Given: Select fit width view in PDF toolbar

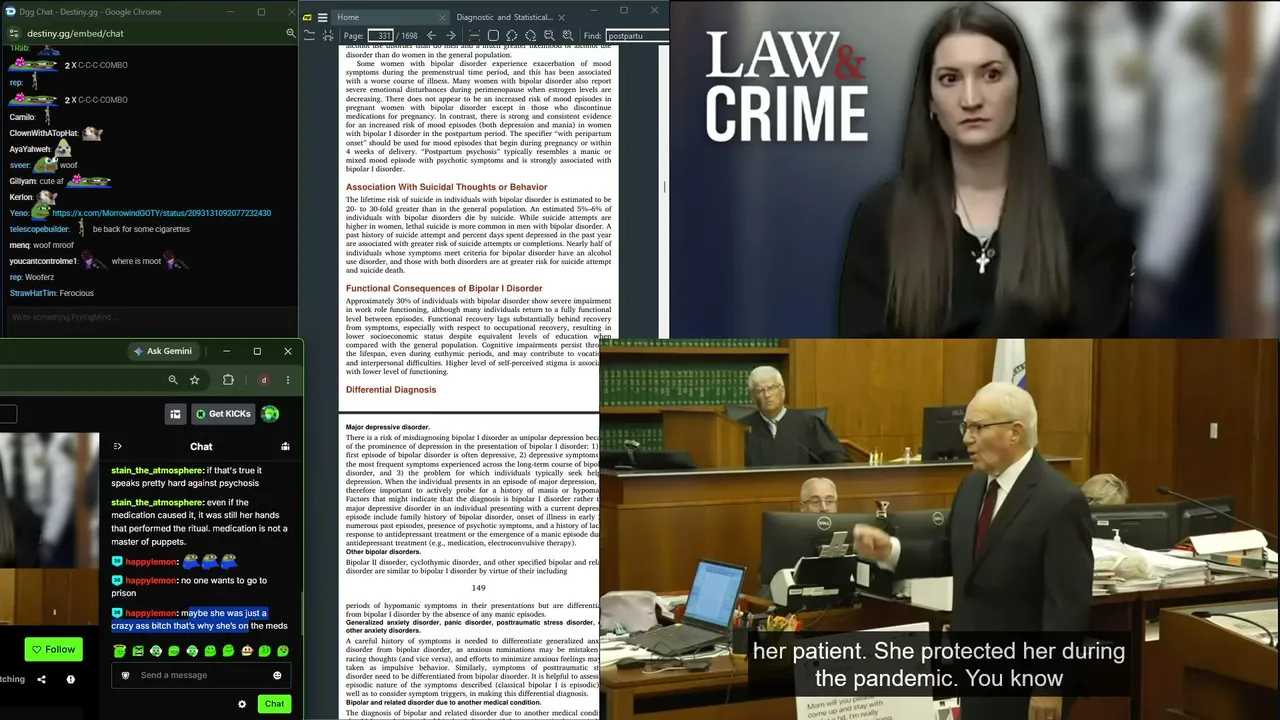Looking at the screenshot, I should coord(474,36).
